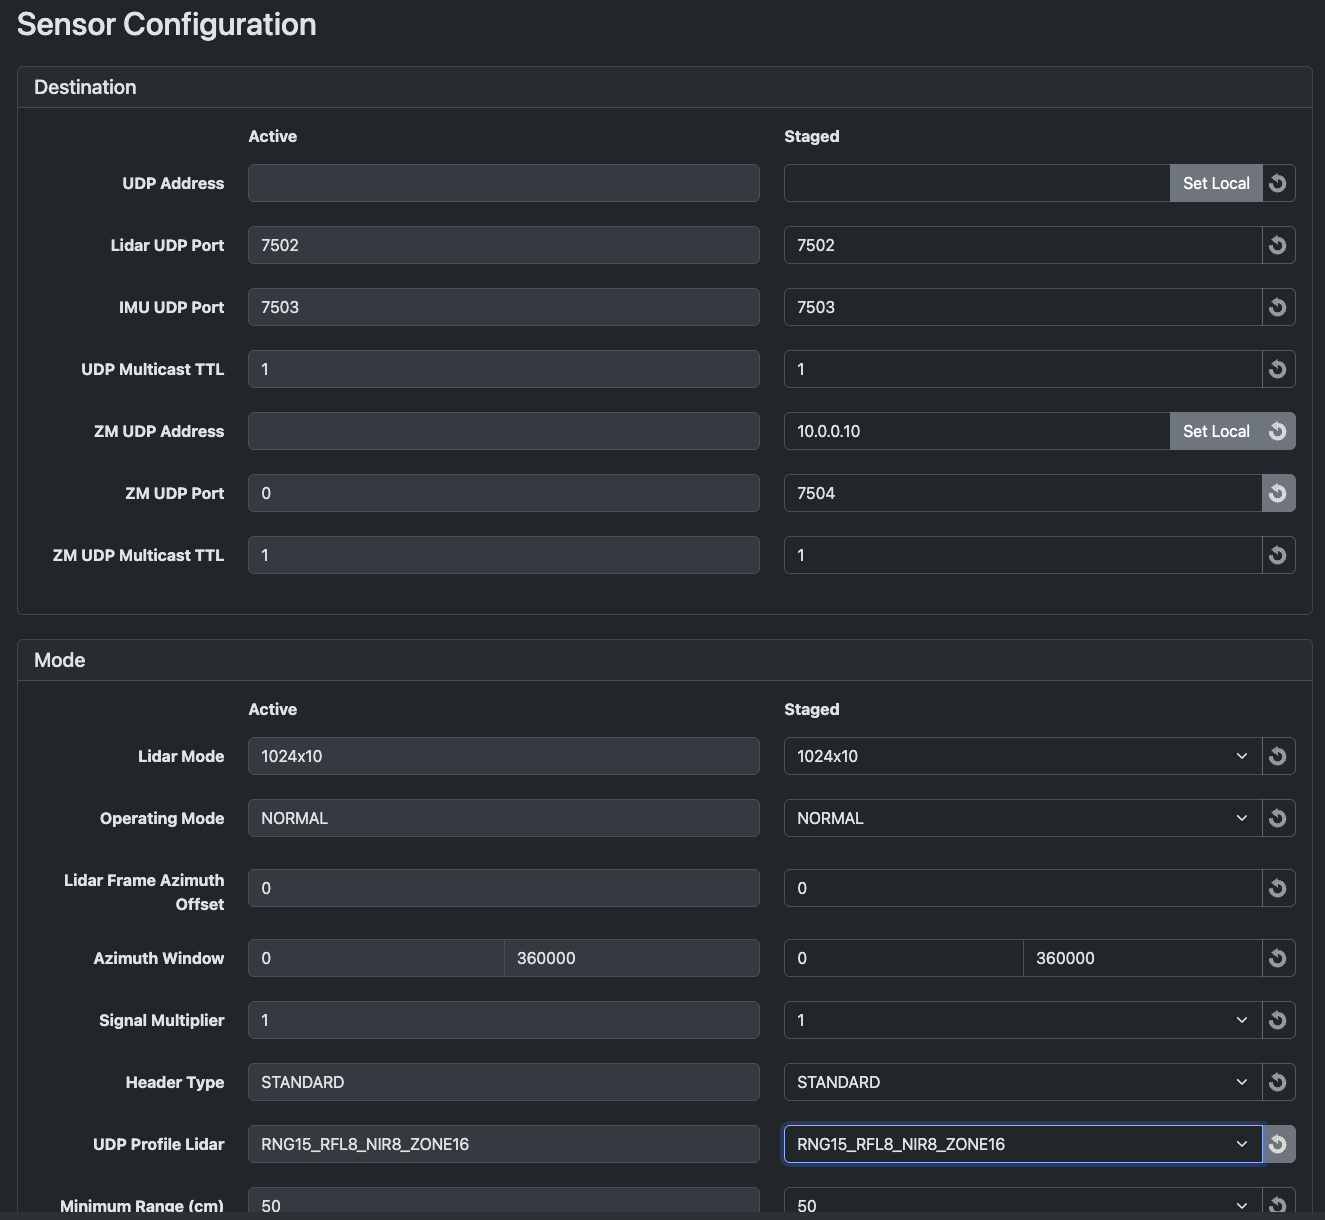This screenshot has width=1325, height=1220.
Task: Reset staged Lidar Frame Azimuth Offset
Action: coord(1278,888)
